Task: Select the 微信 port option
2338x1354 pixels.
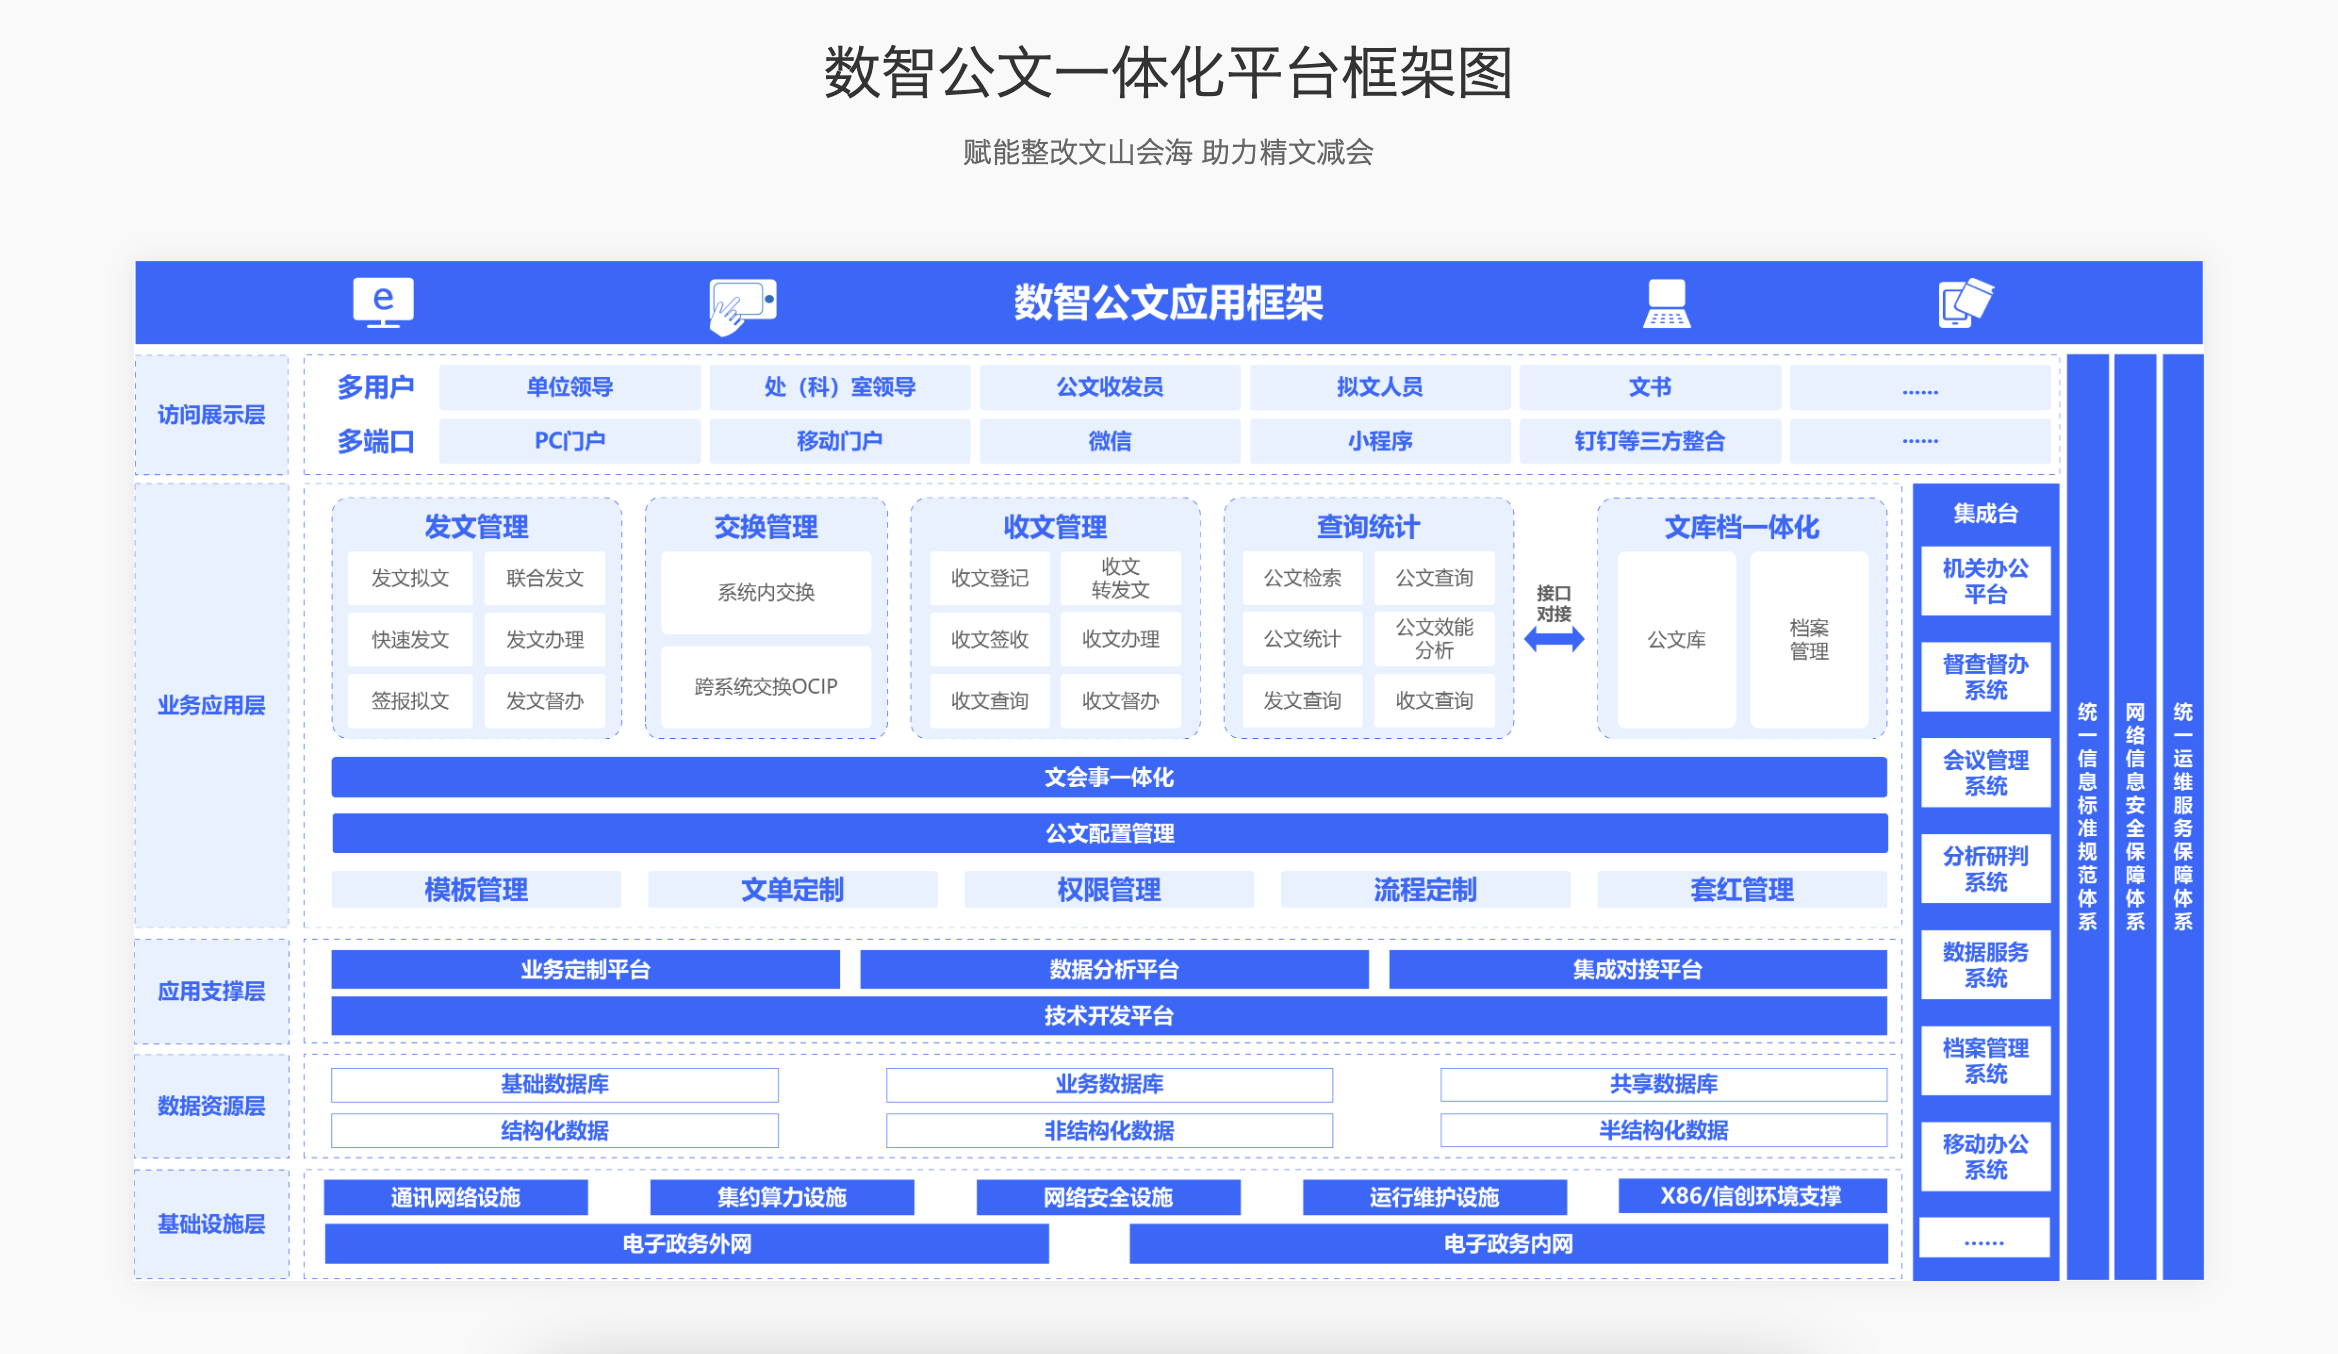Action: tap(1109, 440)
